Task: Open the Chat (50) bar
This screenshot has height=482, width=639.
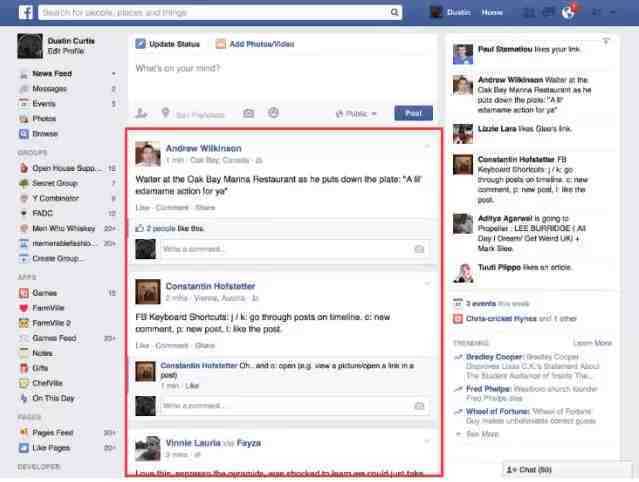Action: (530, 469)
